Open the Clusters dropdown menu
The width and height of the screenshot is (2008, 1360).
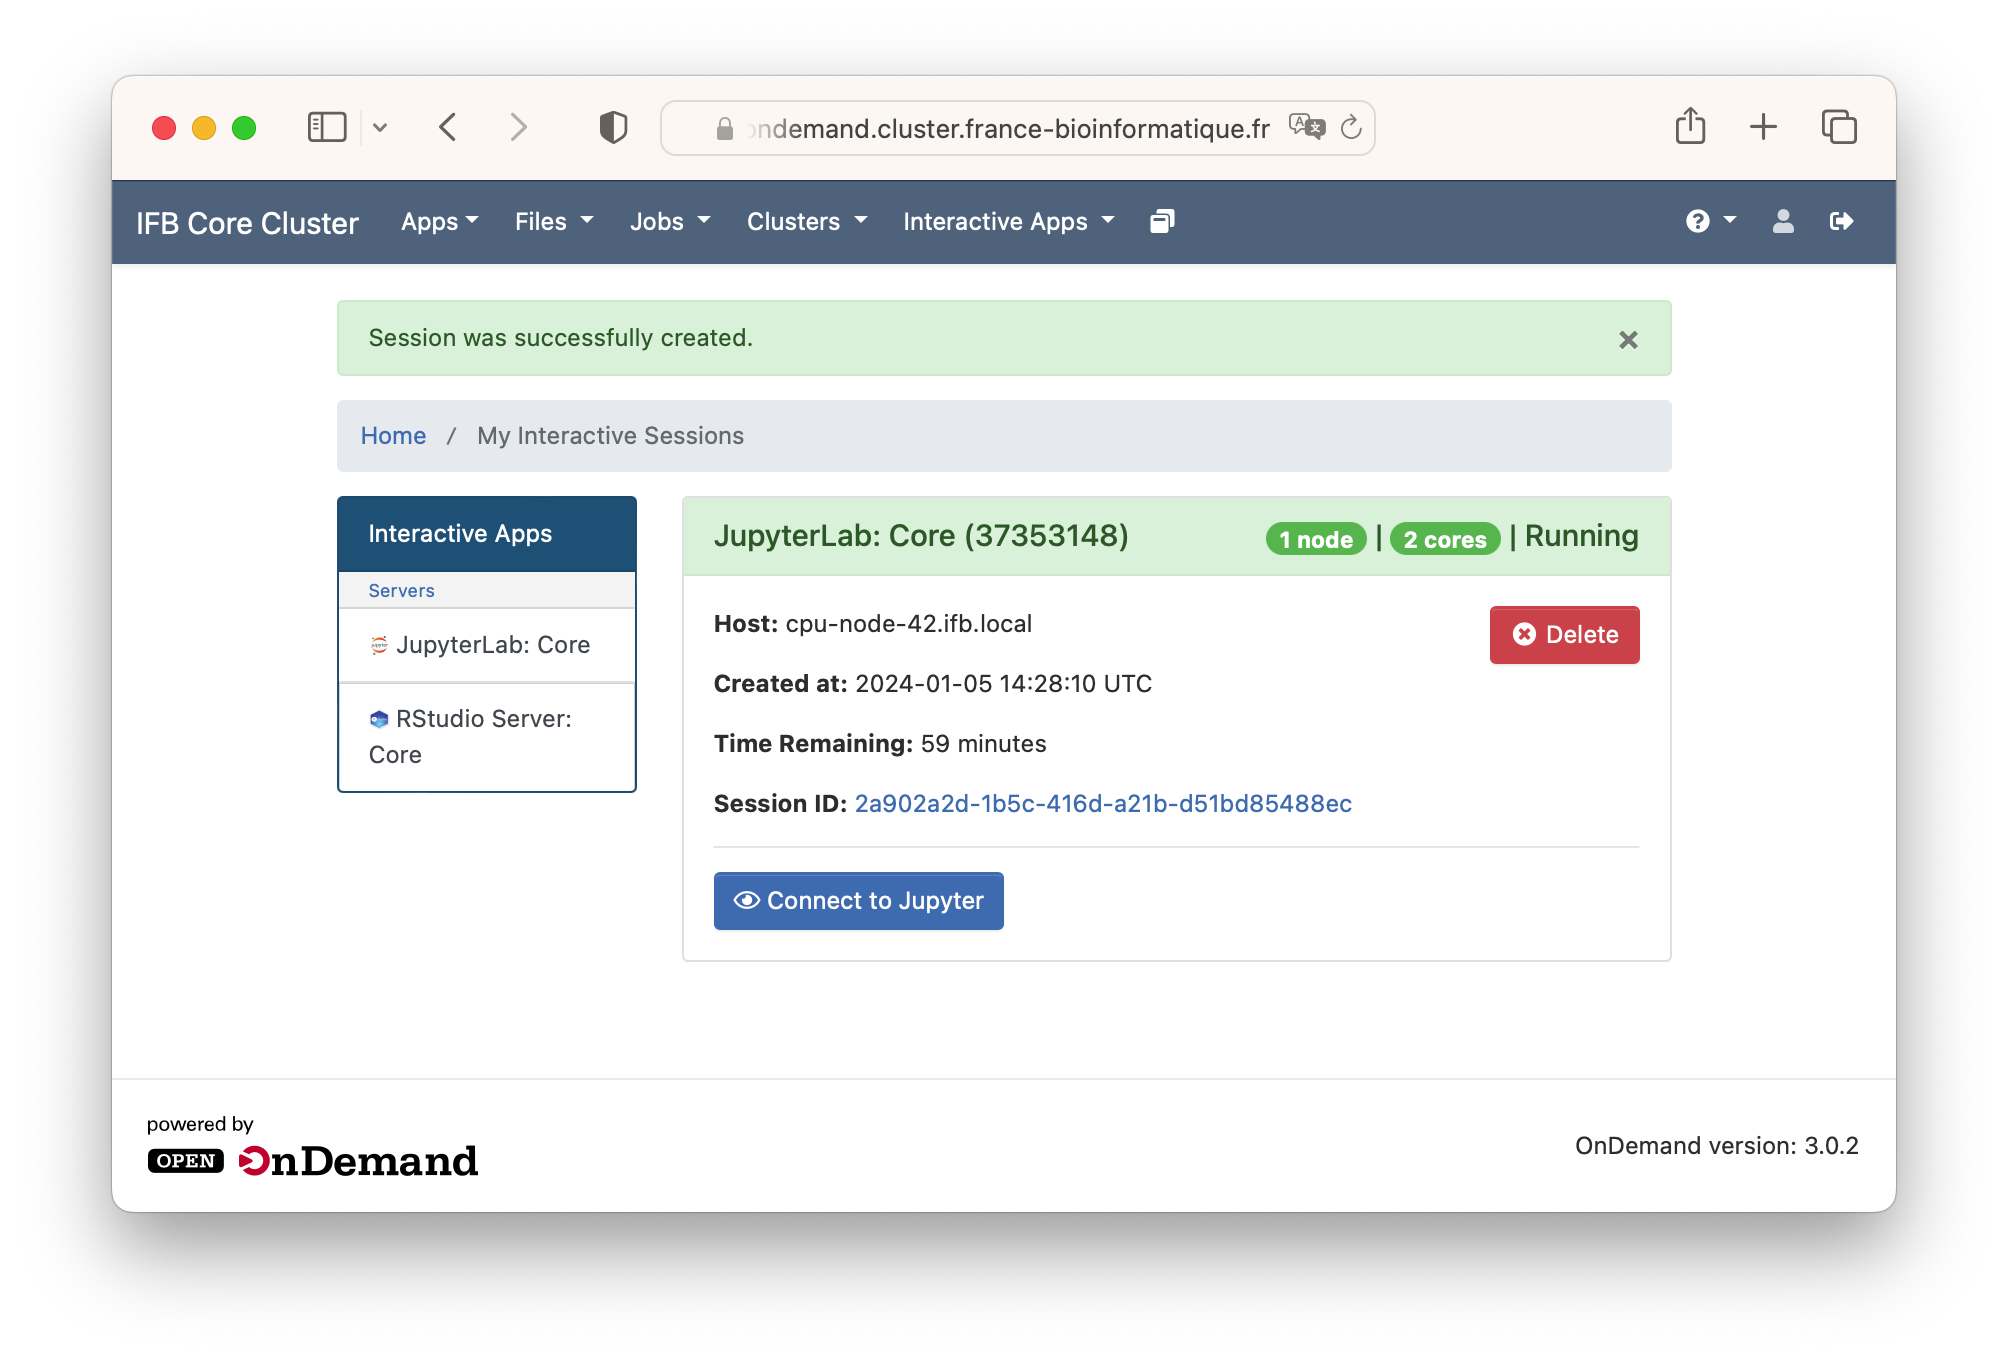[806, 221]
